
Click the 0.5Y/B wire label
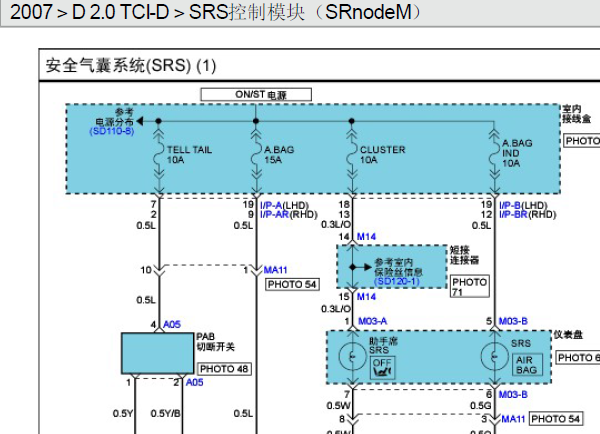coord(166,414)
